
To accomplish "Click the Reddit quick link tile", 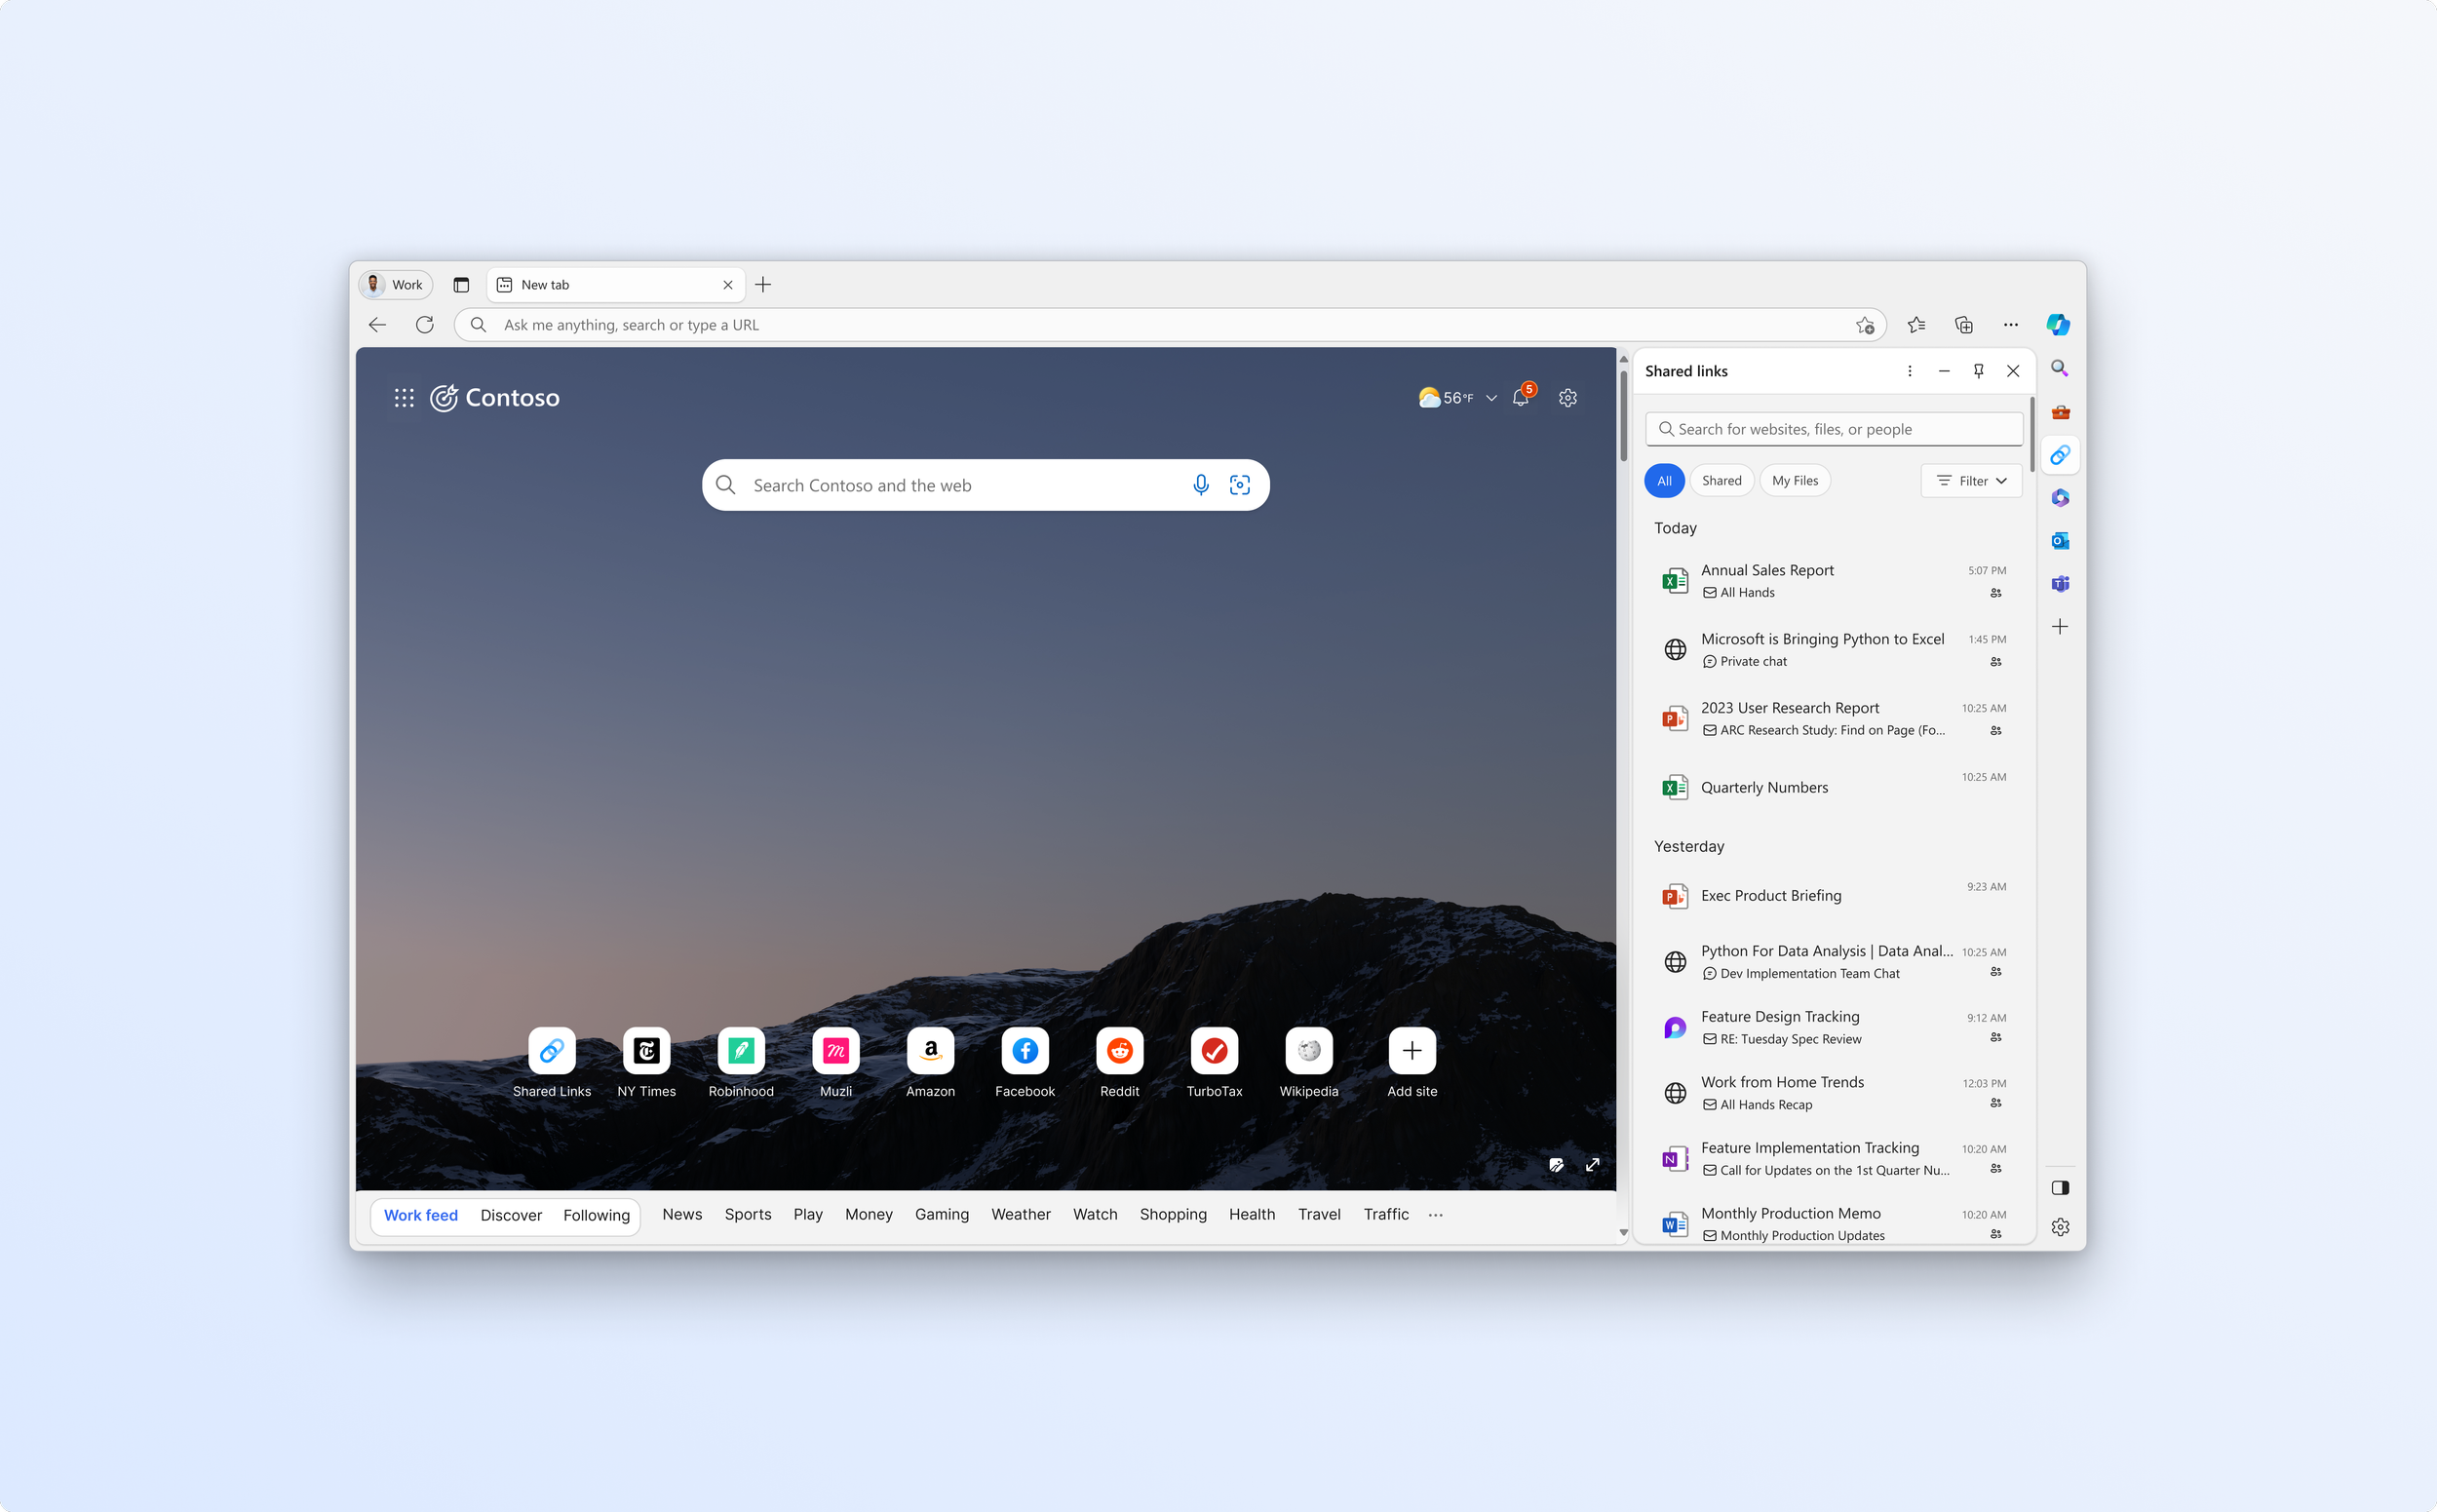I will coord(1119,1051).
